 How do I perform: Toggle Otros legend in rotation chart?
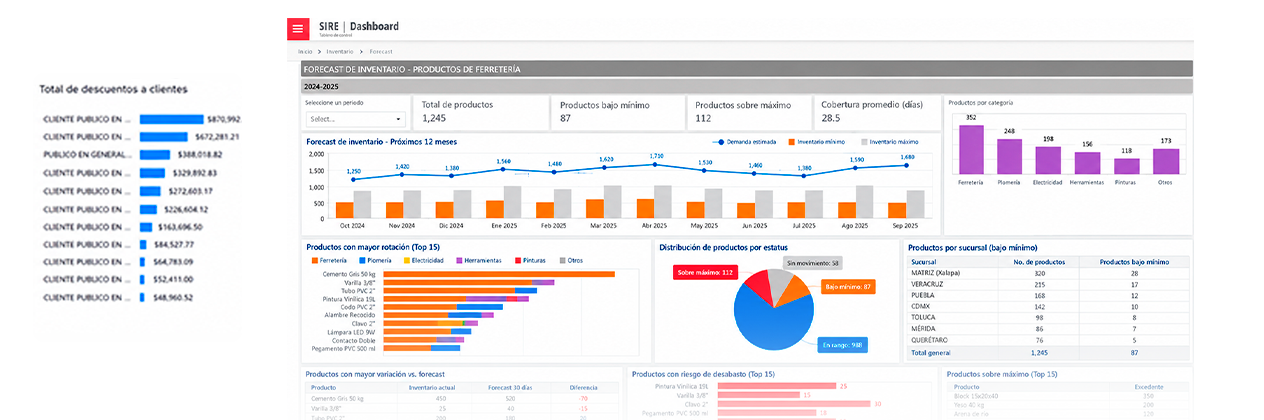coord(571,260)
